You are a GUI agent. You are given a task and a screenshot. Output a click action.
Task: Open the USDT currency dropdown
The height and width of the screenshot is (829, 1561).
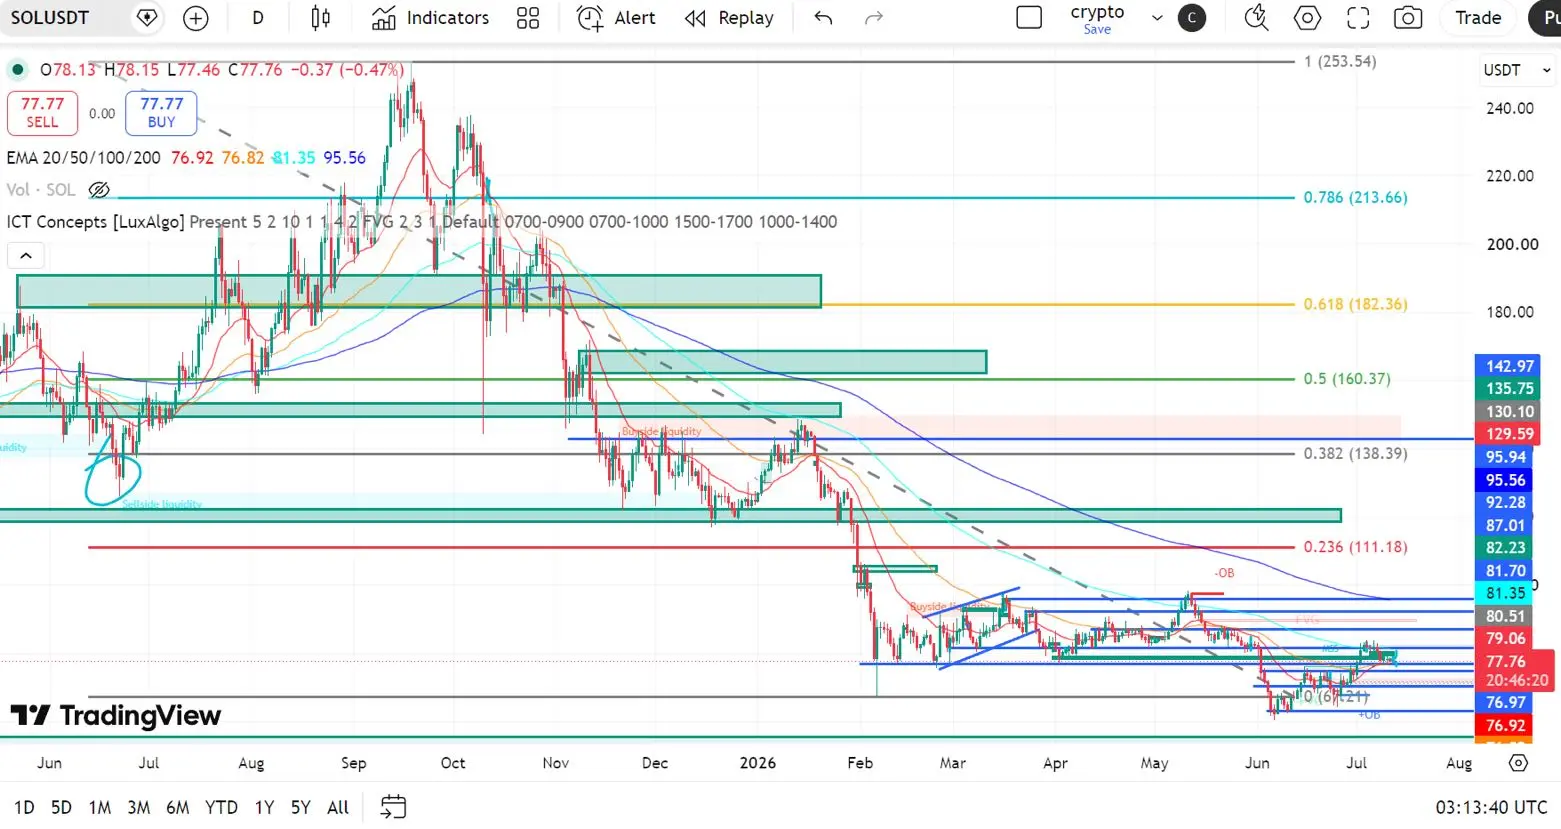coord(1517,70)
